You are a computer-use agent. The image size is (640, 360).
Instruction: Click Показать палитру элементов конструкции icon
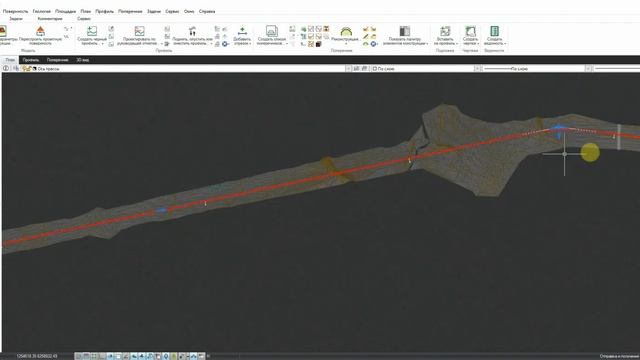click(x=404, y=31)
